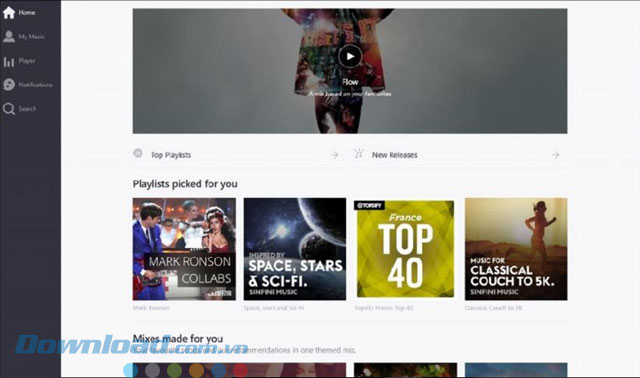Click the Player equalizer bars icon

pos(9,61)
